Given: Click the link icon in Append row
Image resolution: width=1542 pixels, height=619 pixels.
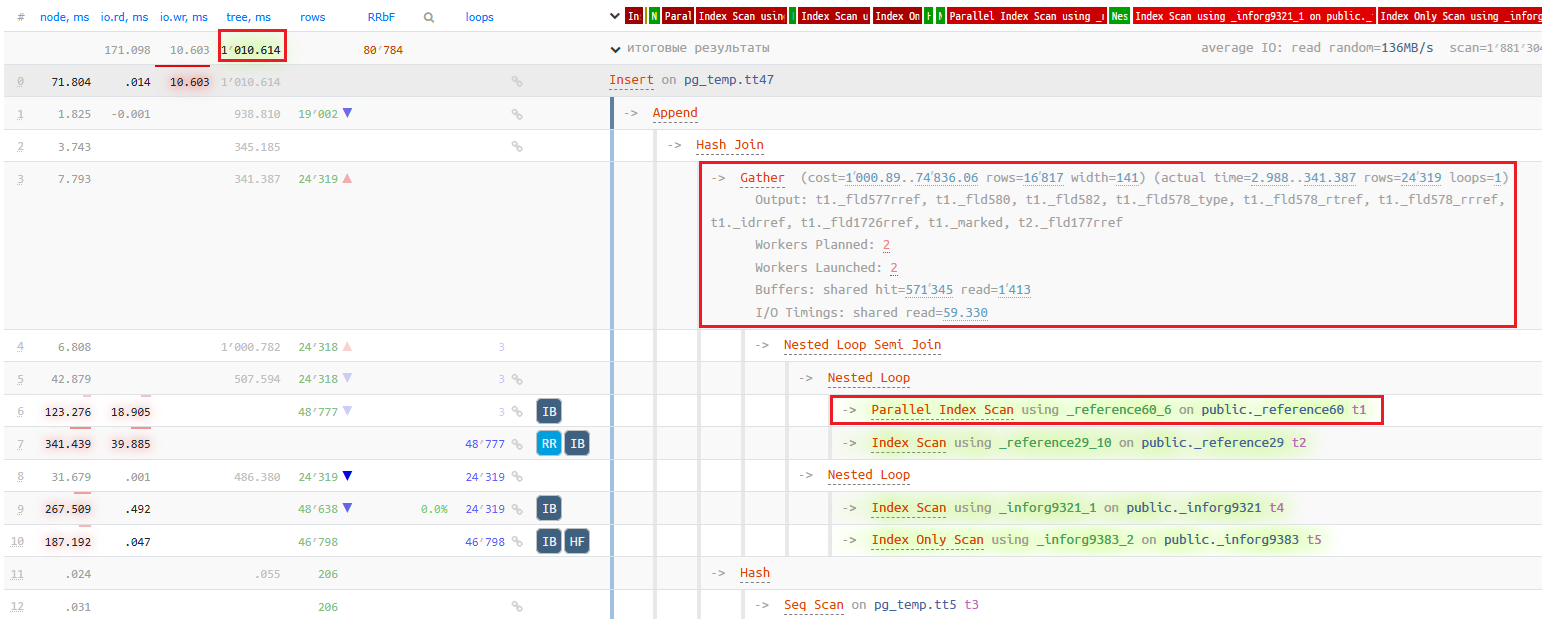Looking at the screenshot, I should (x=517, y=114).
